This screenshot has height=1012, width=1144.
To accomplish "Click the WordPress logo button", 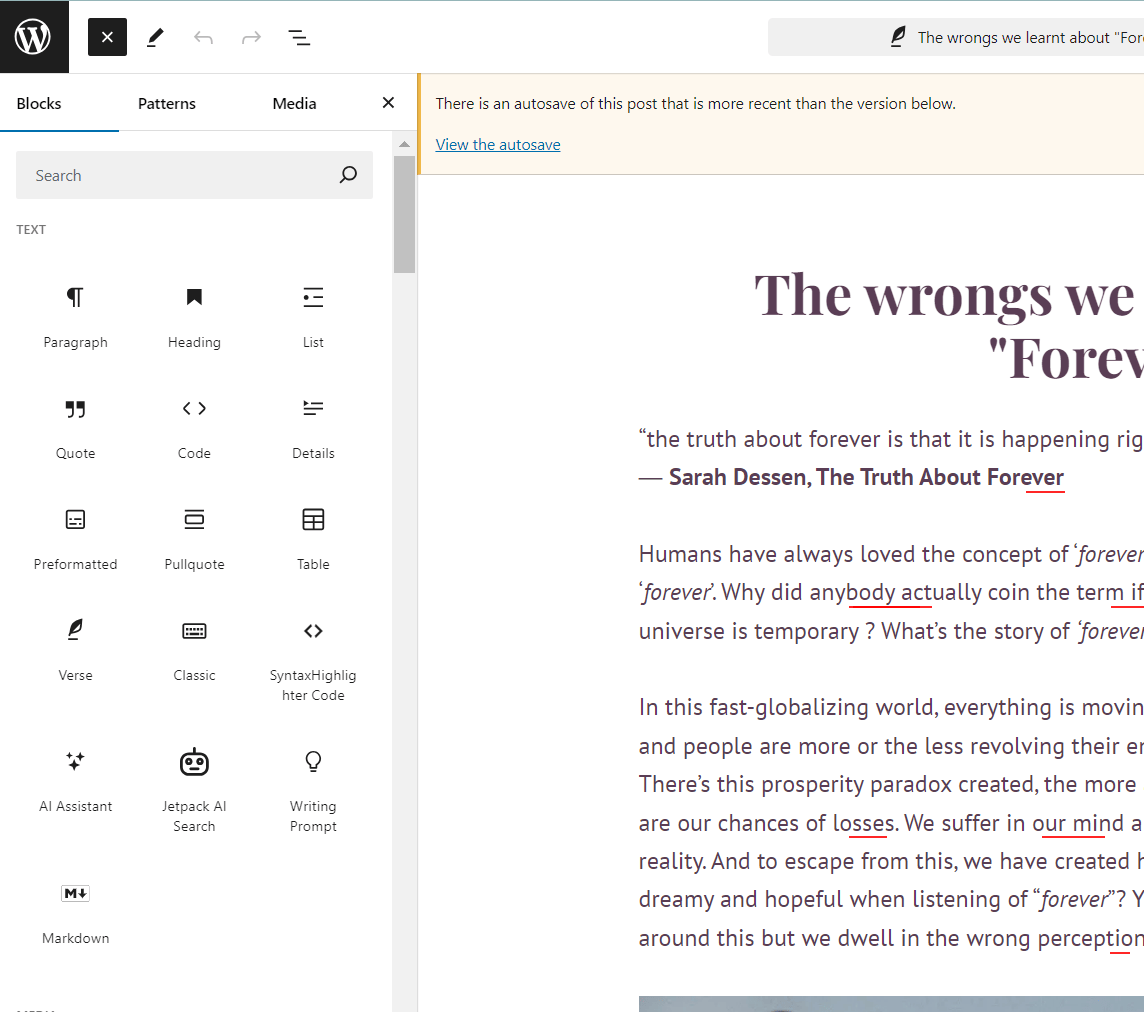I will tap(34, 37).
